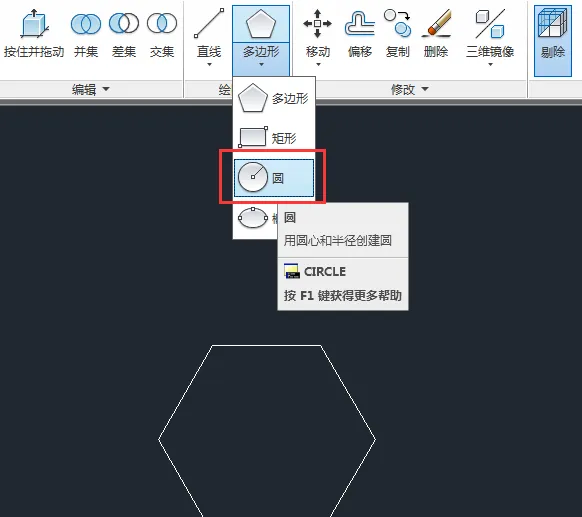Select the ellipse icon in flyout
Screen dimensions: 582x517
point(253,217)
